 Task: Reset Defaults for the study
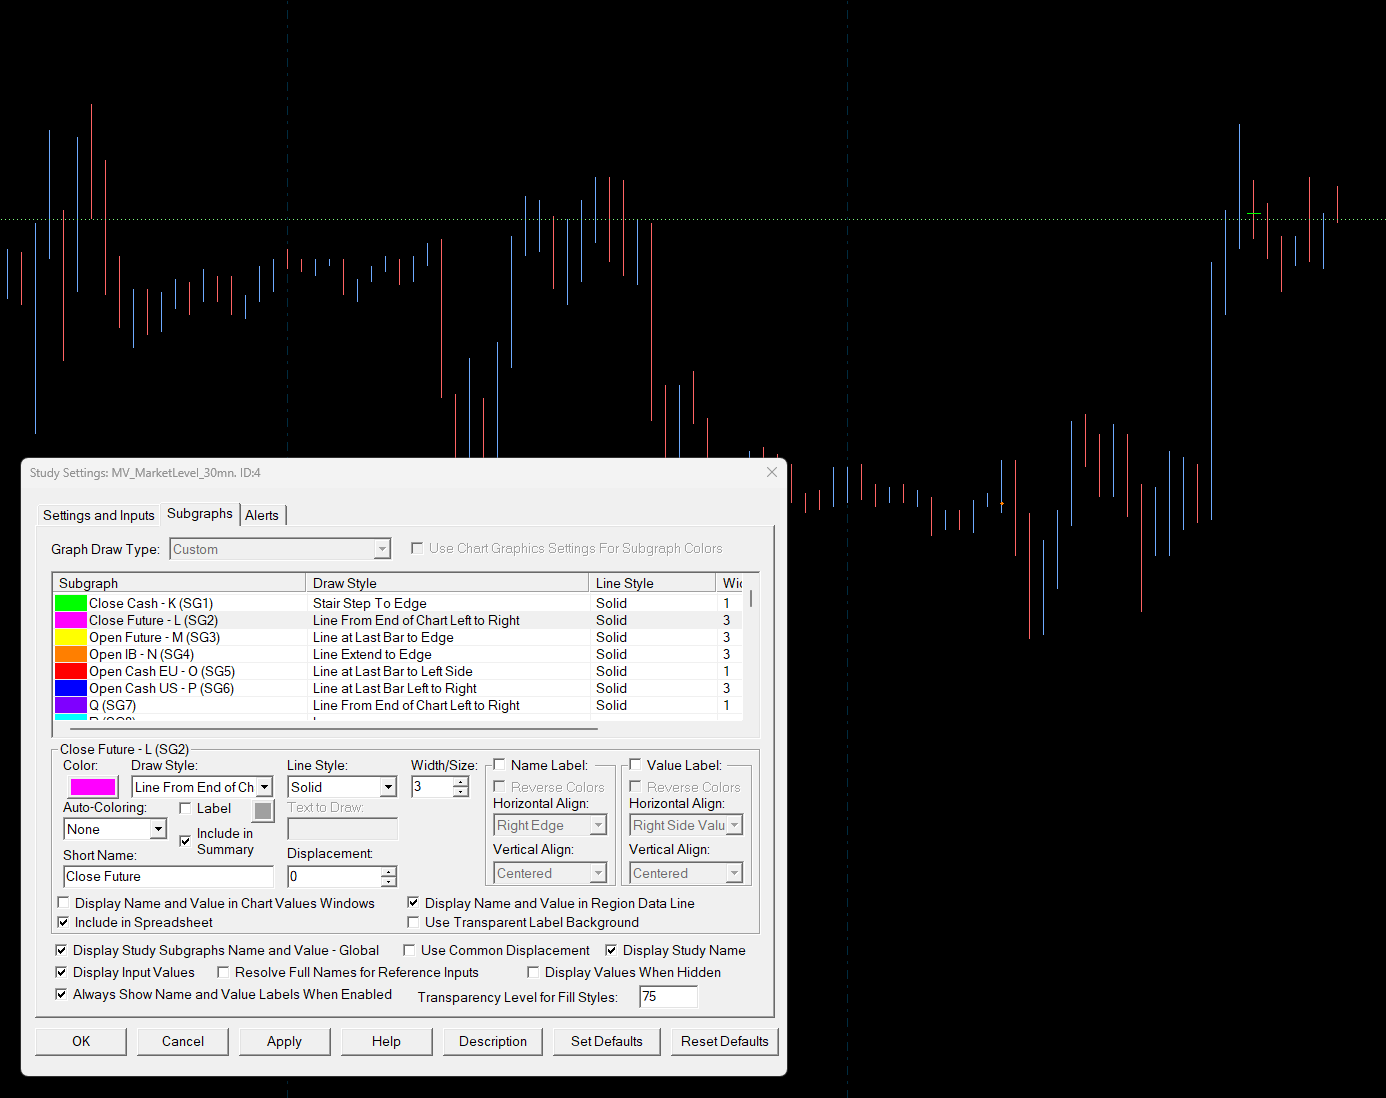point(725,1041)
